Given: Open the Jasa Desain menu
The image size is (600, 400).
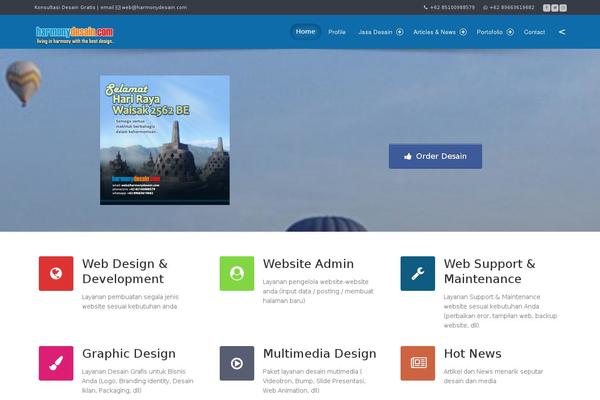Looking at the screenshot, I should click(375, 32).
